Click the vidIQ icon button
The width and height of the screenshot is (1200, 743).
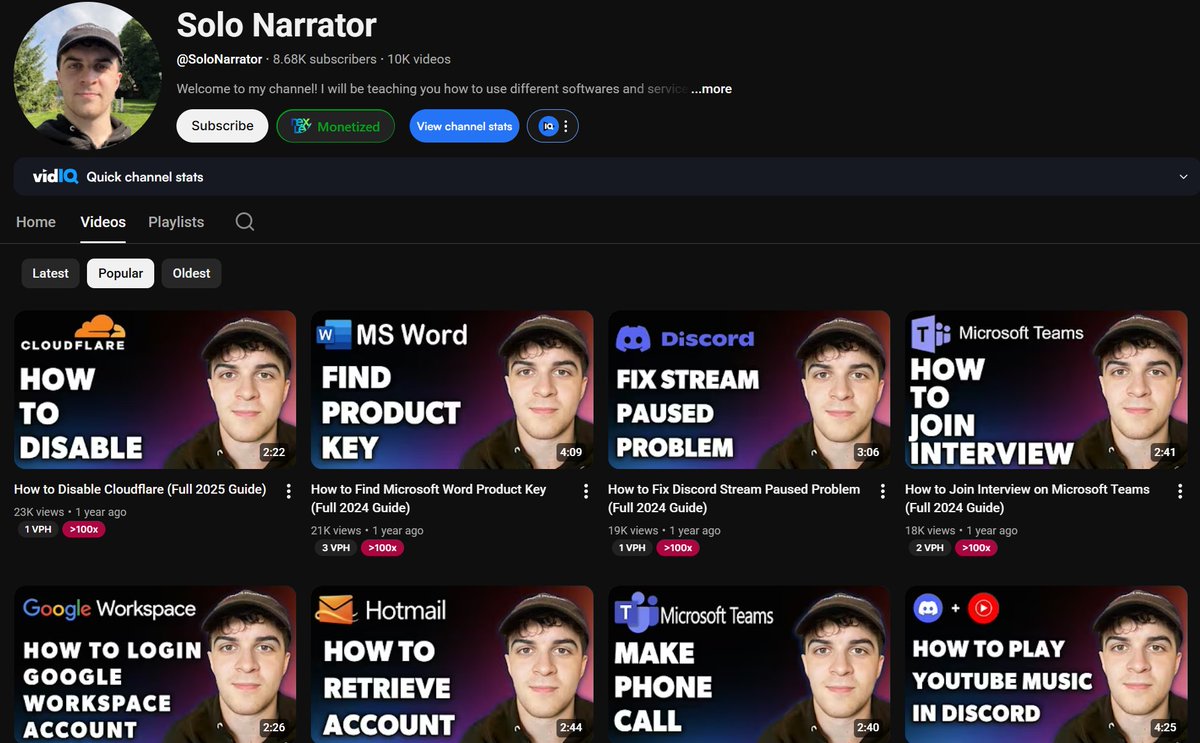547,126
